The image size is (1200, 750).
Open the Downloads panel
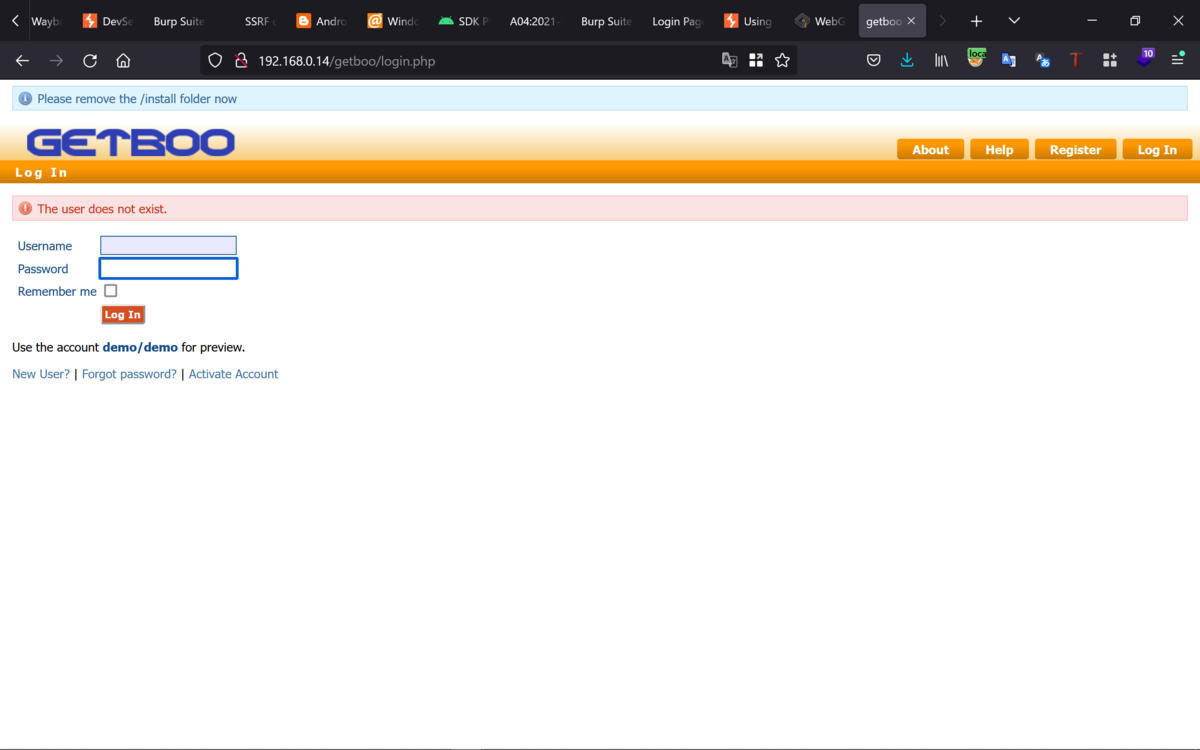907,61
